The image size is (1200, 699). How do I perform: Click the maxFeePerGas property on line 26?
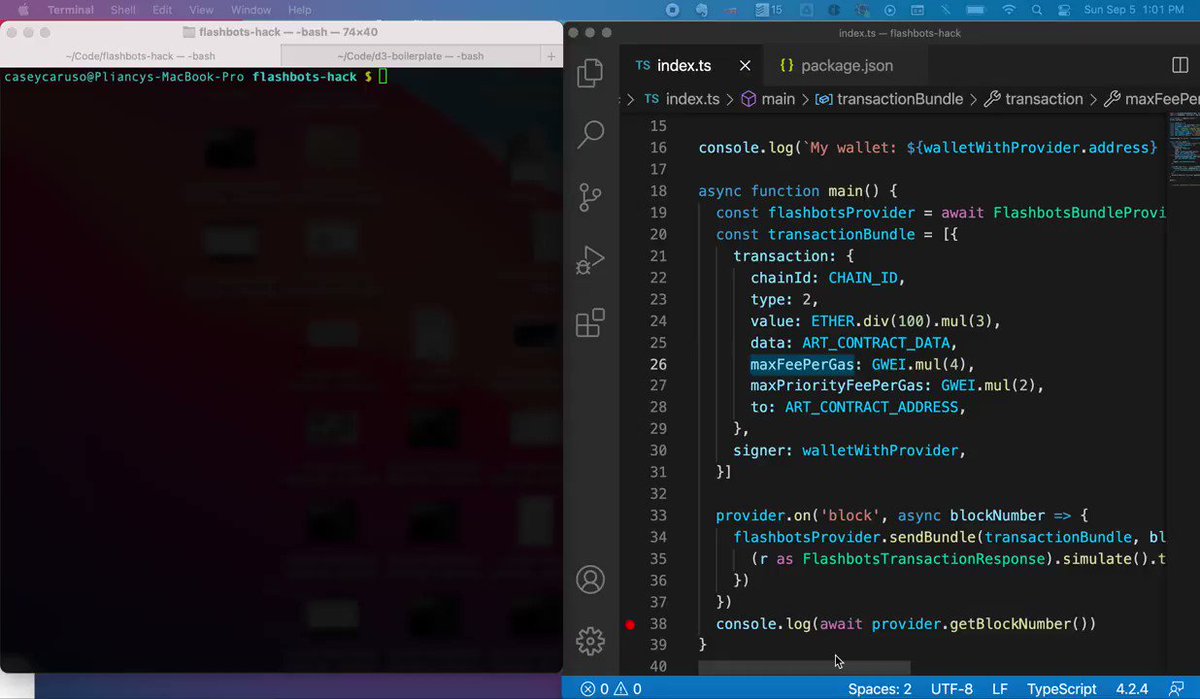point(802,364)
